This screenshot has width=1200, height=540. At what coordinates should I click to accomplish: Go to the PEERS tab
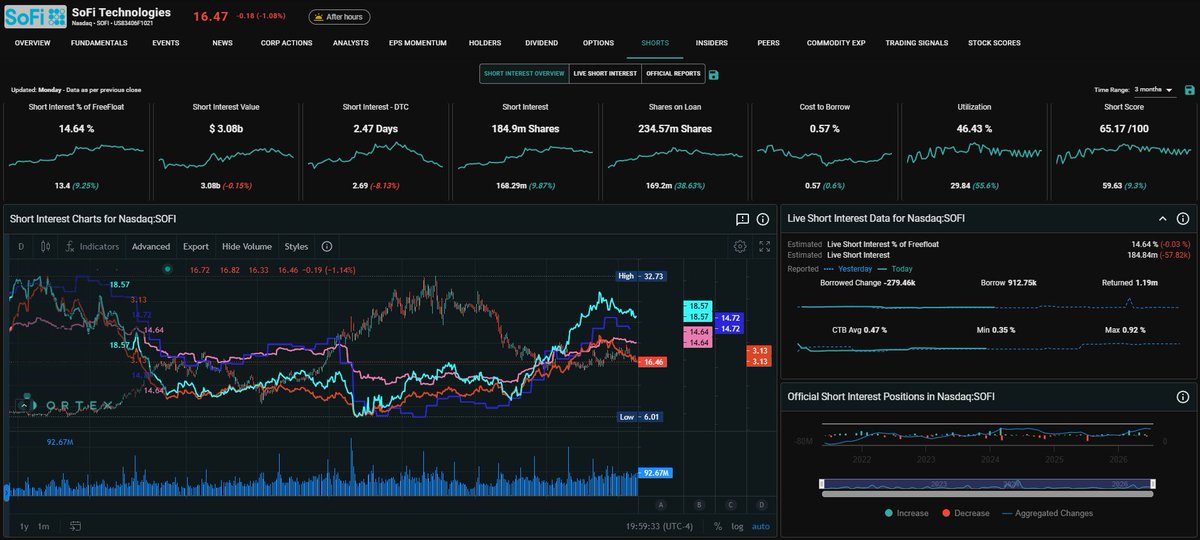[768, 43]
